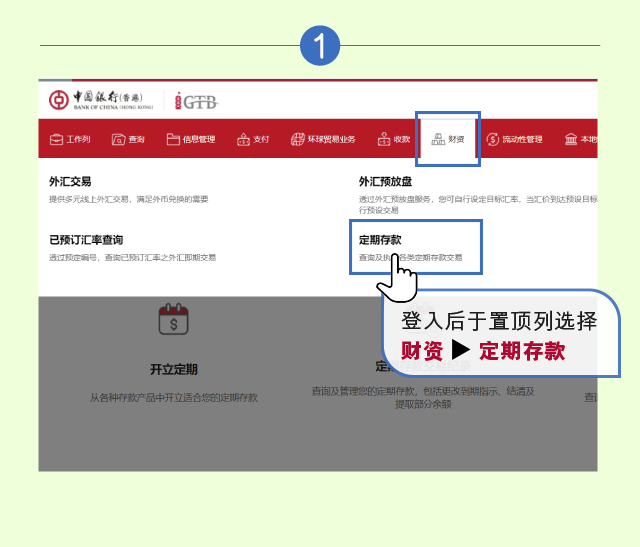Click the iGTB logo
Image resolution: width=640 pixels, height=547 pixels.
tap(196, 101)
